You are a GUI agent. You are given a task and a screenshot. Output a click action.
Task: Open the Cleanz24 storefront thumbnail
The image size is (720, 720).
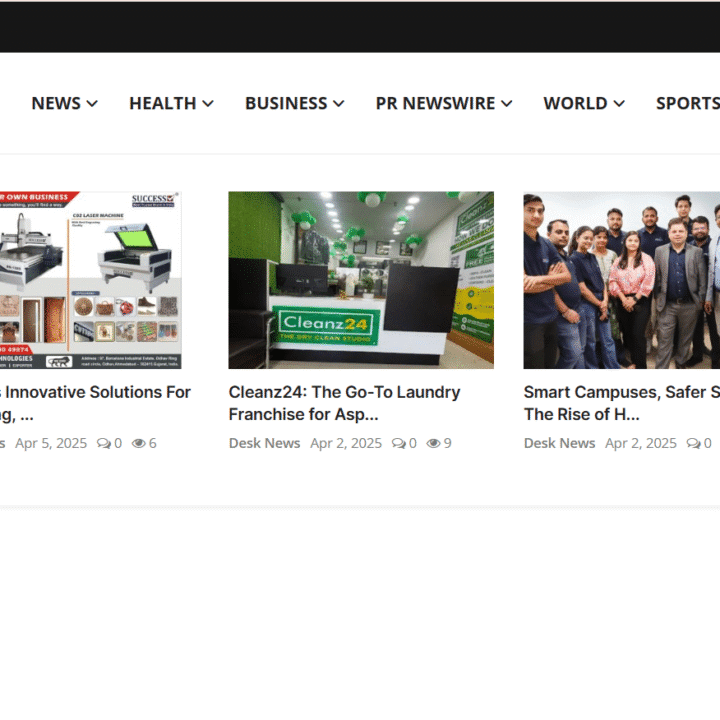[361, 280]
